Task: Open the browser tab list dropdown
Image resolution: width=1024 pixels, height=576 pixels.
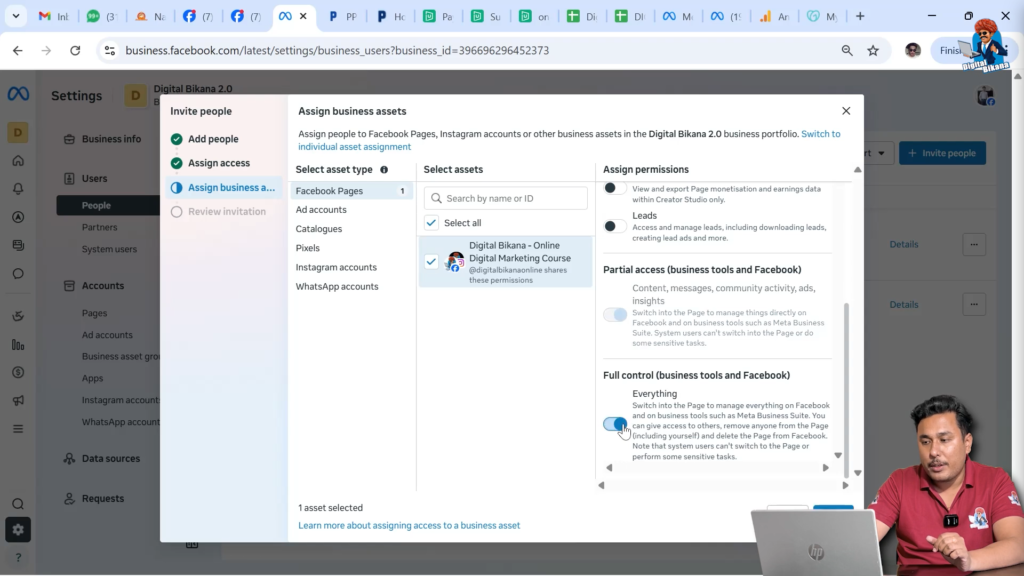Action: tap(16, 16)
